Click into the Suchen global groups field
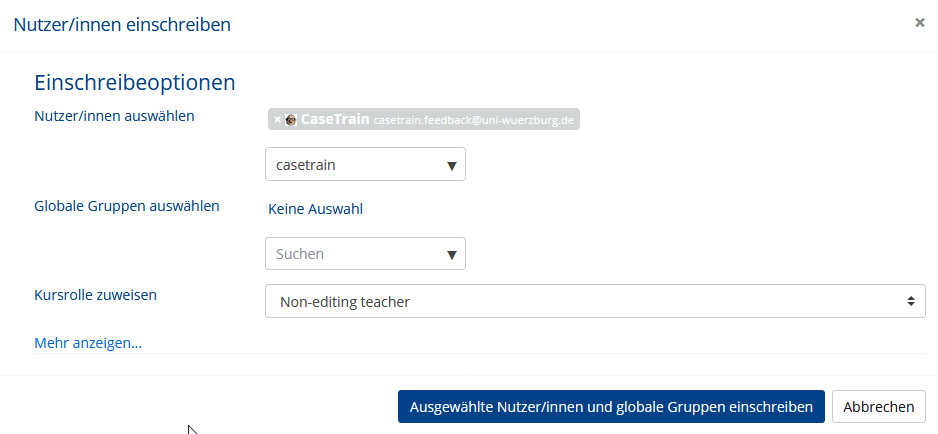The width and height of the screenshot is (938, 434). (358, 254)
